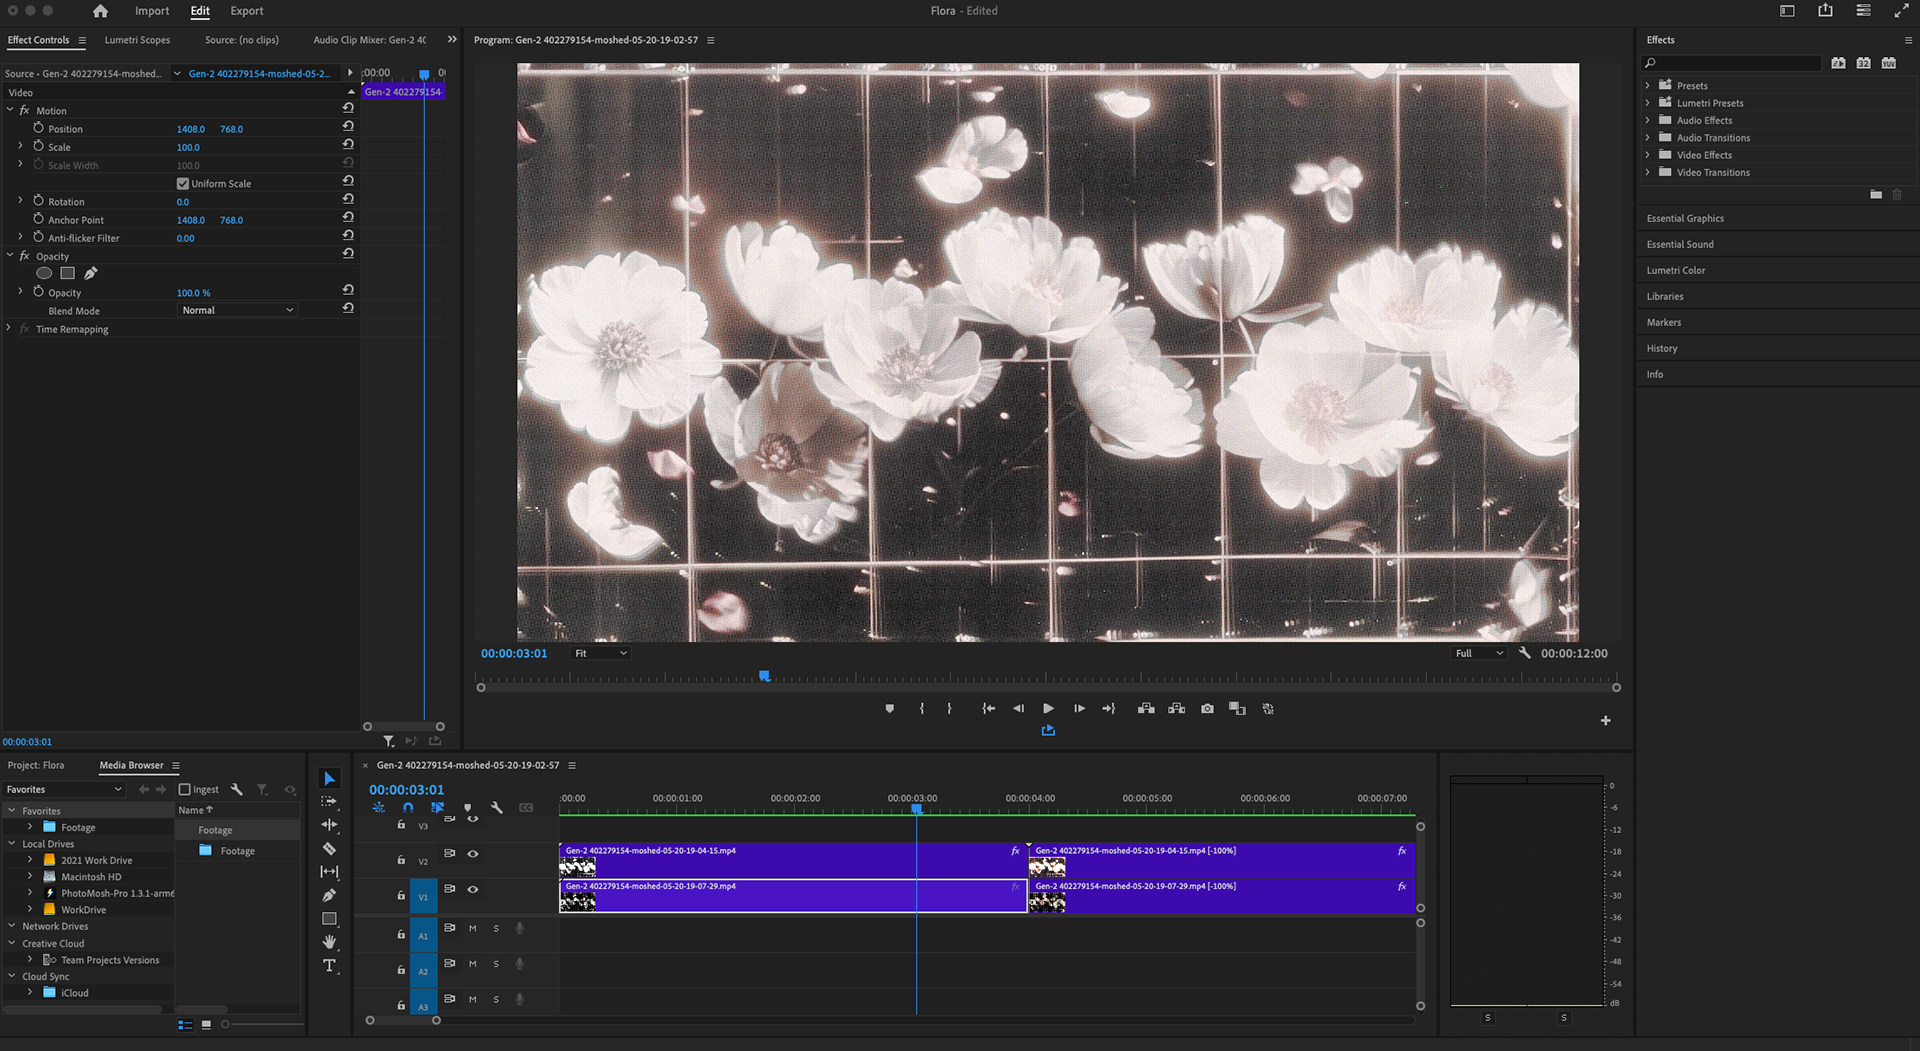Viewport: 1920px width, 1051px height.
Task: Step back one frame
Action: click(1018, 708)
